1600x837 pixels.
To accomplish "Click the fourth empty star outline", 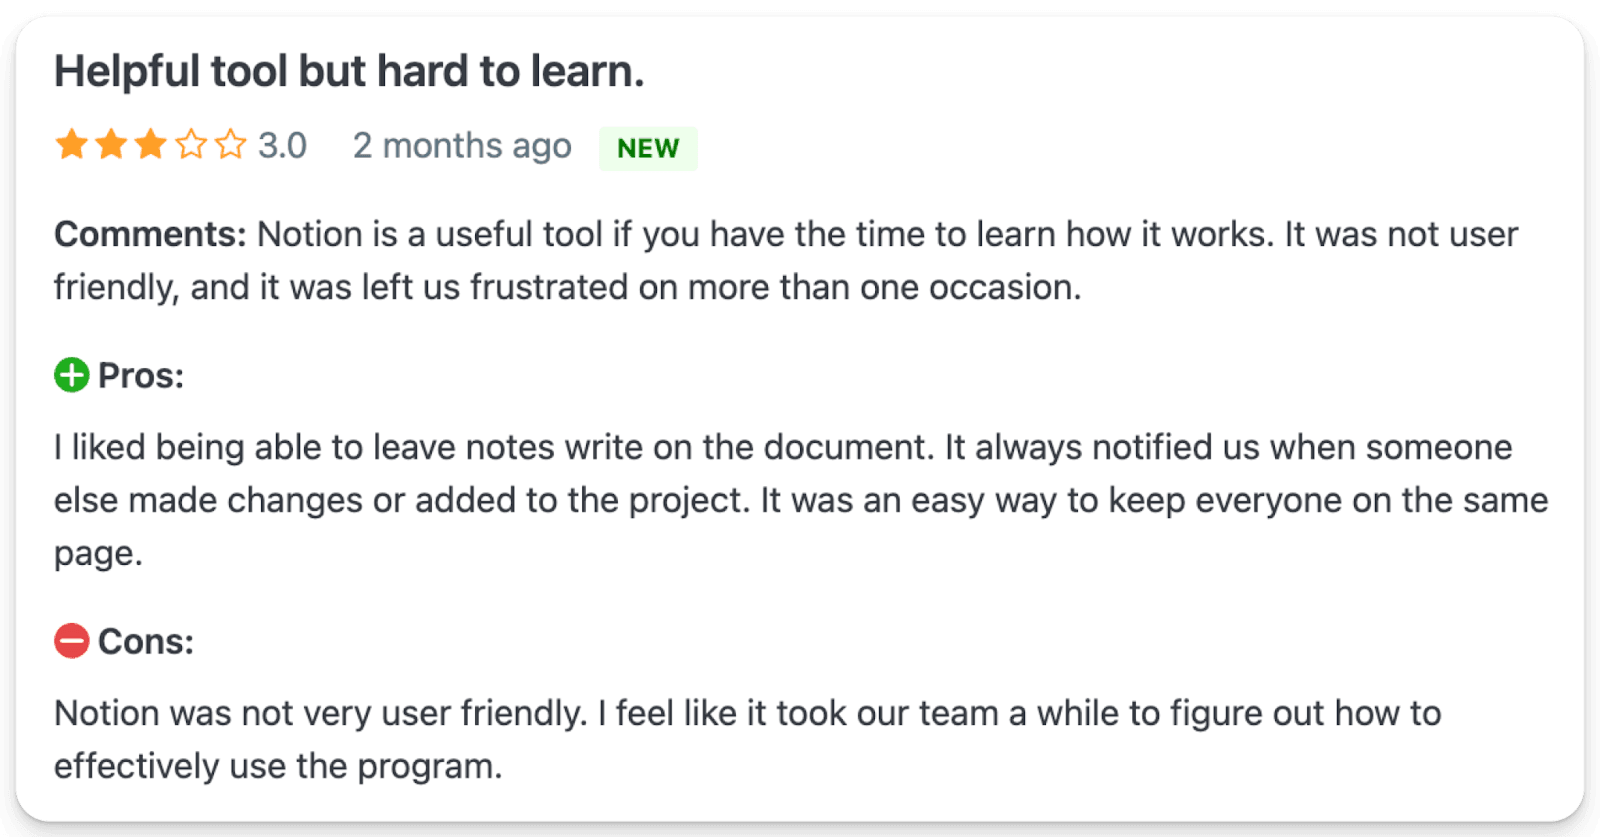I will [190, 145].
